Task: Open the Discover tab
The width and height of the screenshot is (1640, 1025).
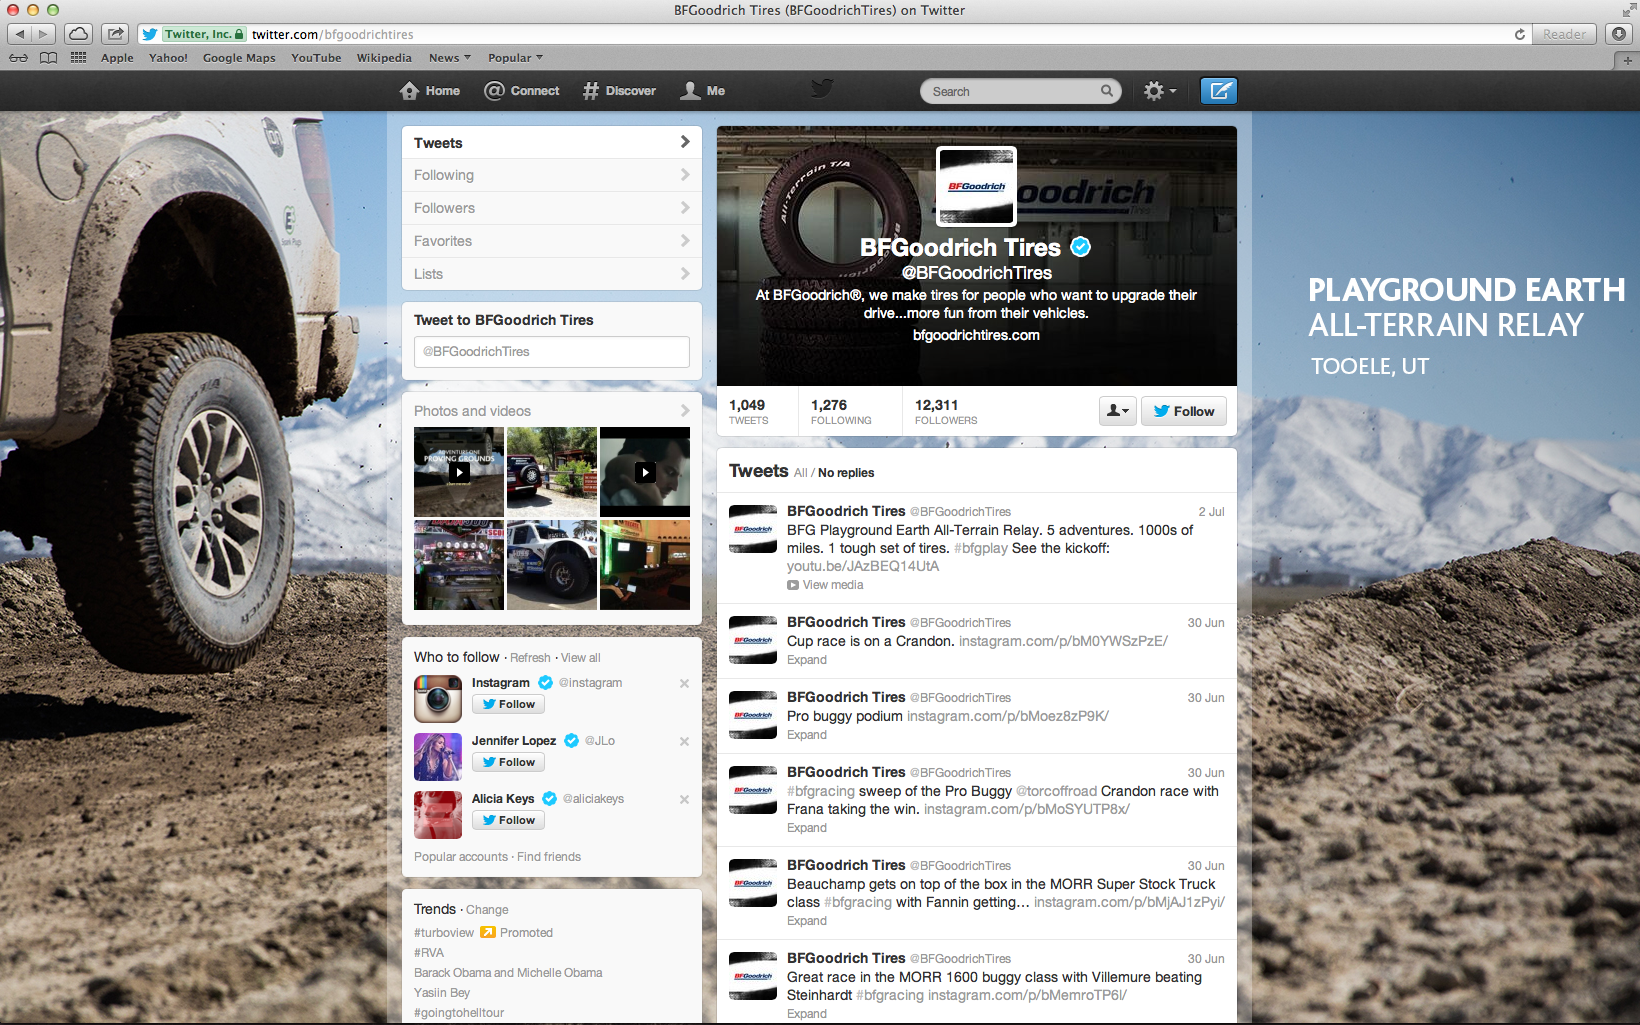Action: (619, 91)
